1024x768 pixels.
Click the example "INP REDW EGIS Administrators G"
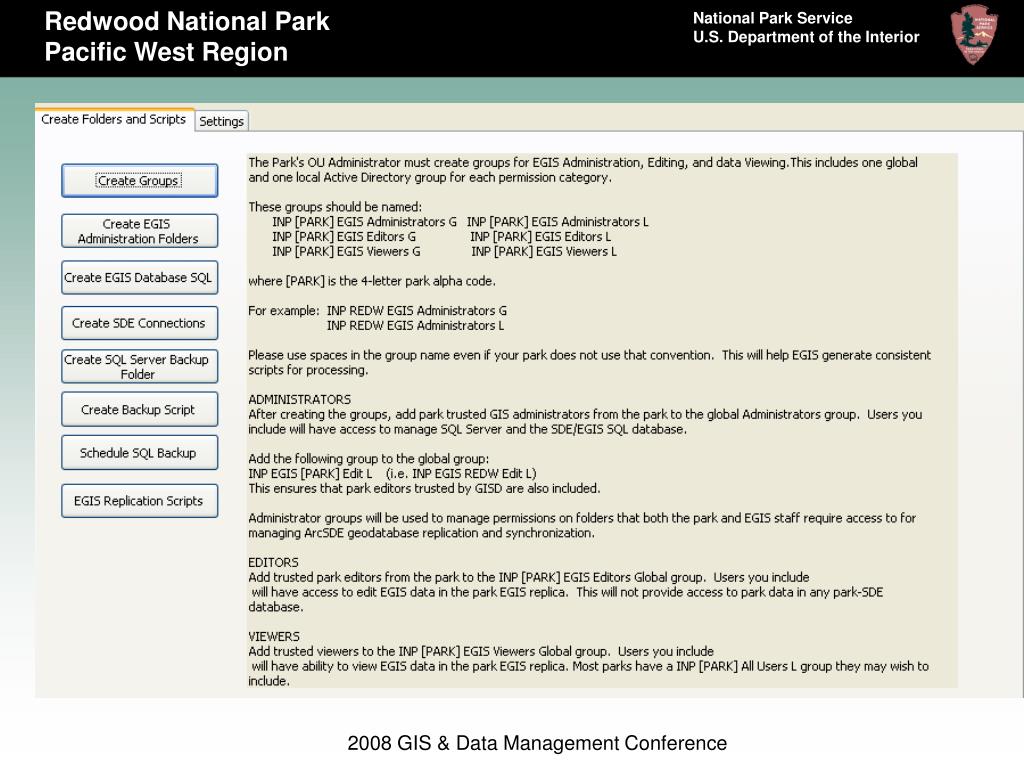(x=417, y=311)
